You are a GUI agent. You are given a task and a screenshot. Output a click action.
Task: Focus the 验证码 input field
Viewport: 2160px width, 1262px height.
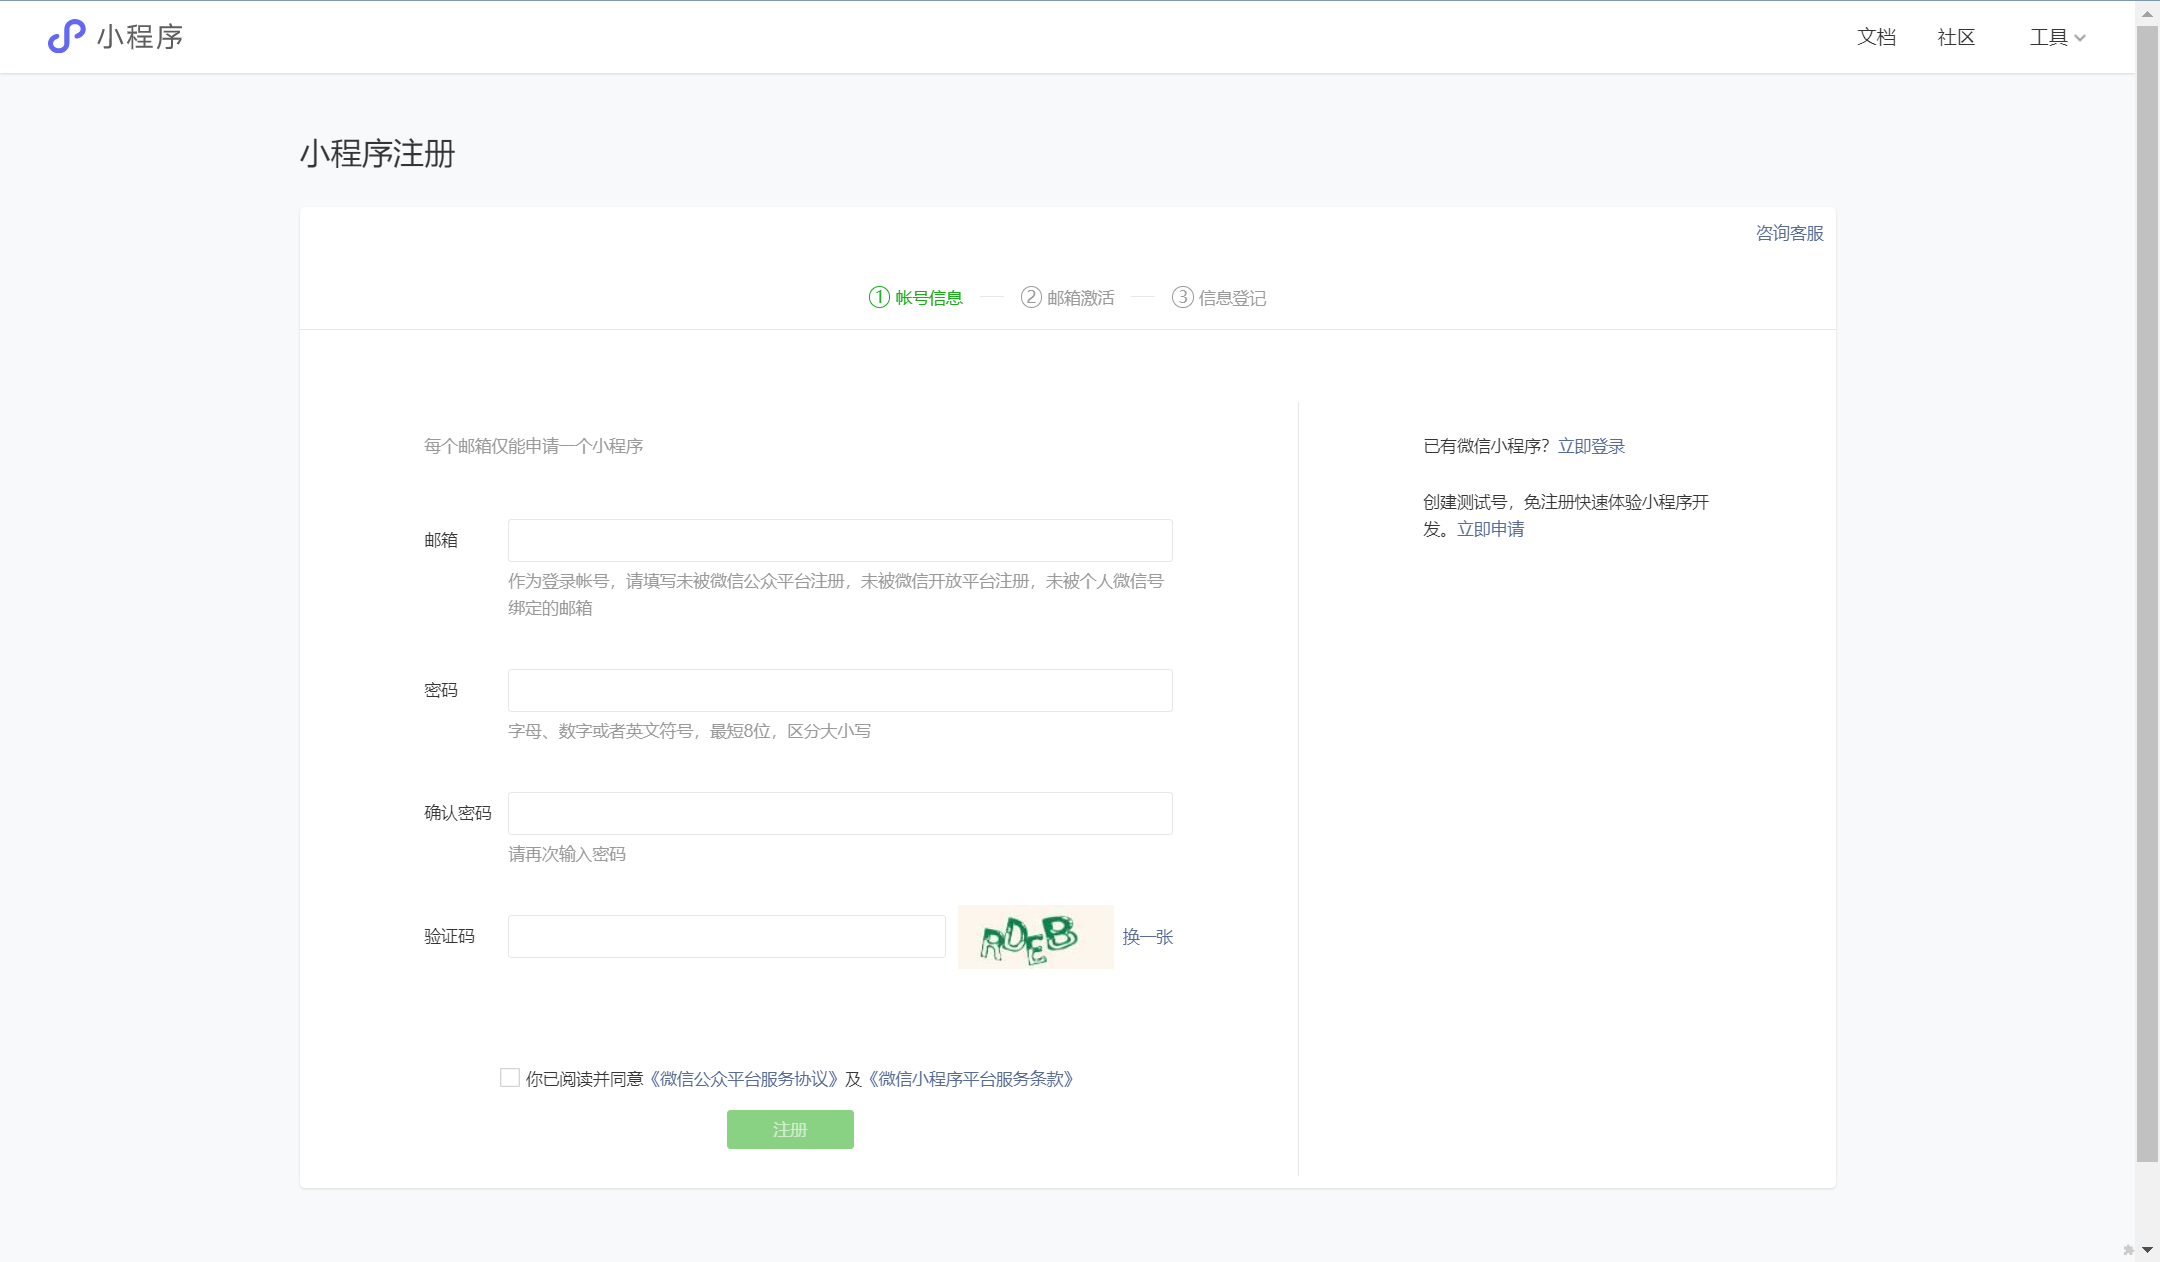(727, 936)
